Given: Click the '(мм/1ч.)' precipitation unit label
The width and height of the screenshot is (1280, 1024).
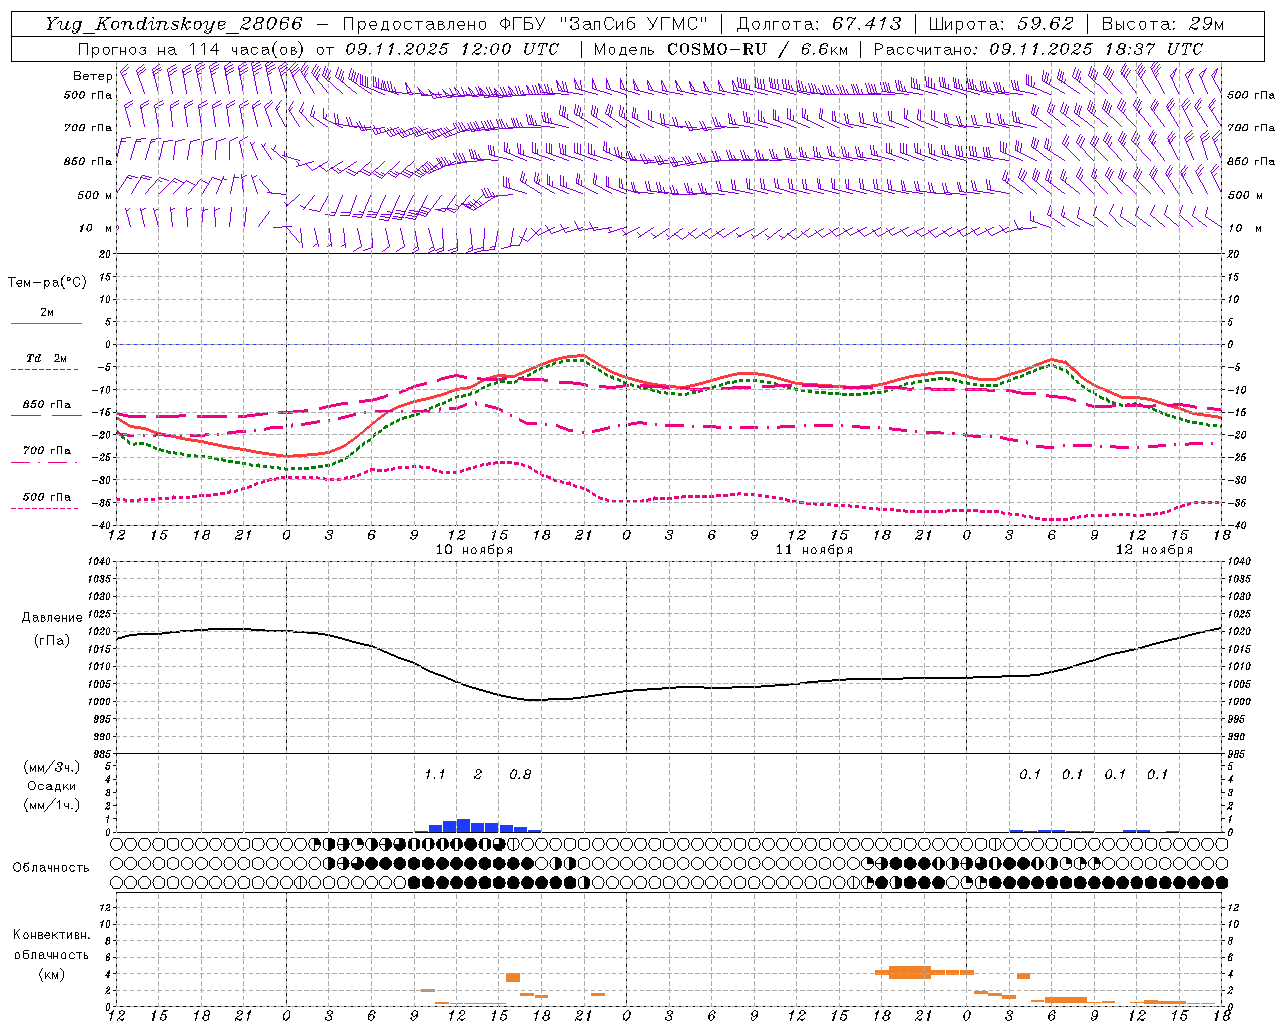Looking at the screenshot, I should [x=52, y=806].
